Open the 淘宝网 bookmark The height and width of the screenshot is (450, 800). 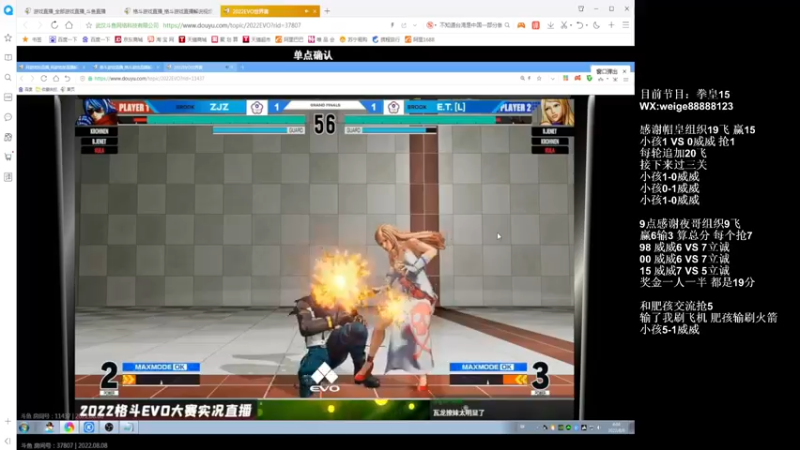pyautogui.click(x=161, y=39)
